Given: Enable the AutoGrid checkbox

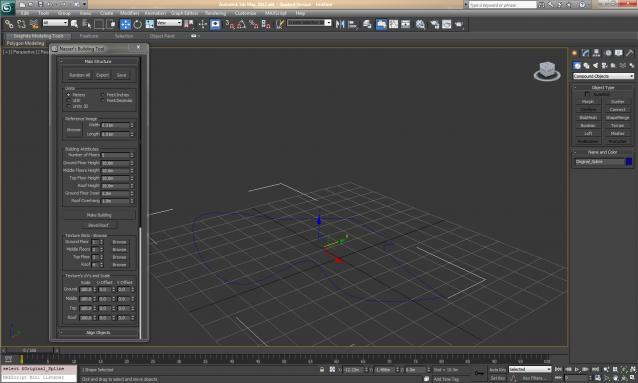Looking at the screenshot, I should 587,94.
